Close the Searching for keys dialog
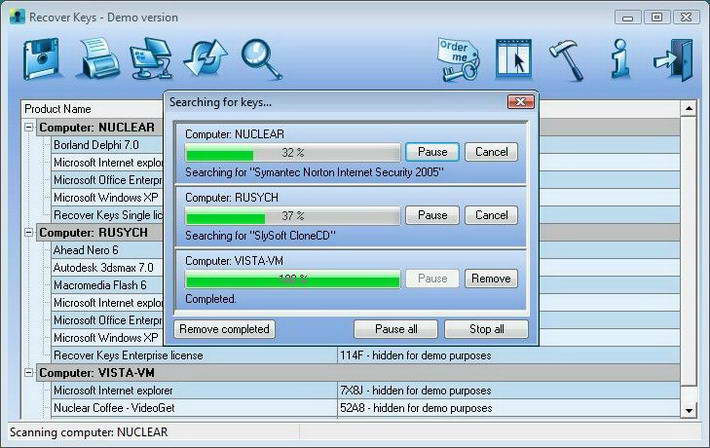The height and width of the screenshot is (448, 710). coord(520,101)
